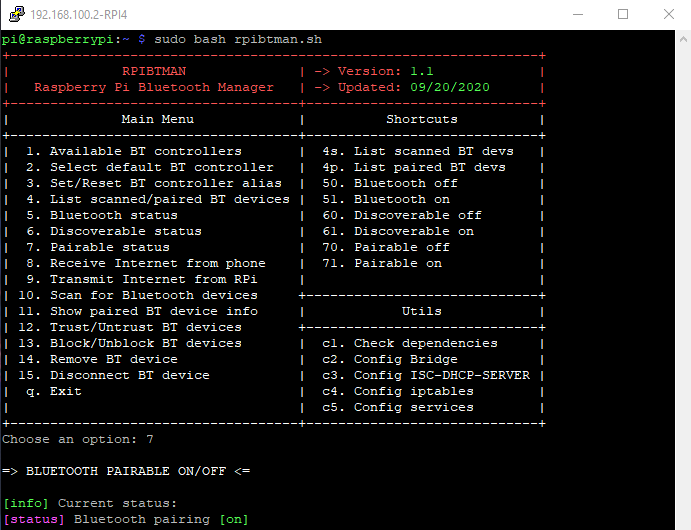Minimize the 192.168.100.2-RPI4 window
This screenshot has width=691, height=530.
(578, 15)
